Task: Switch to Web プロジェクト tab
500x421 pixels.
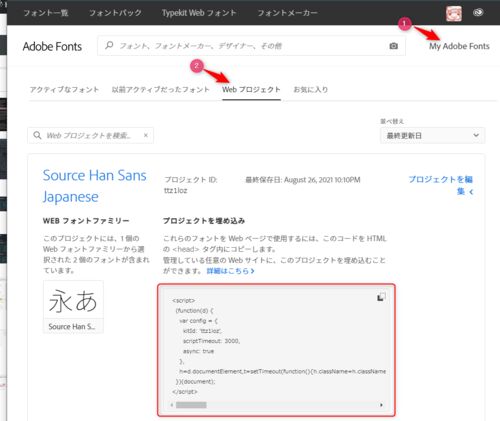Action: pos(251,90)
